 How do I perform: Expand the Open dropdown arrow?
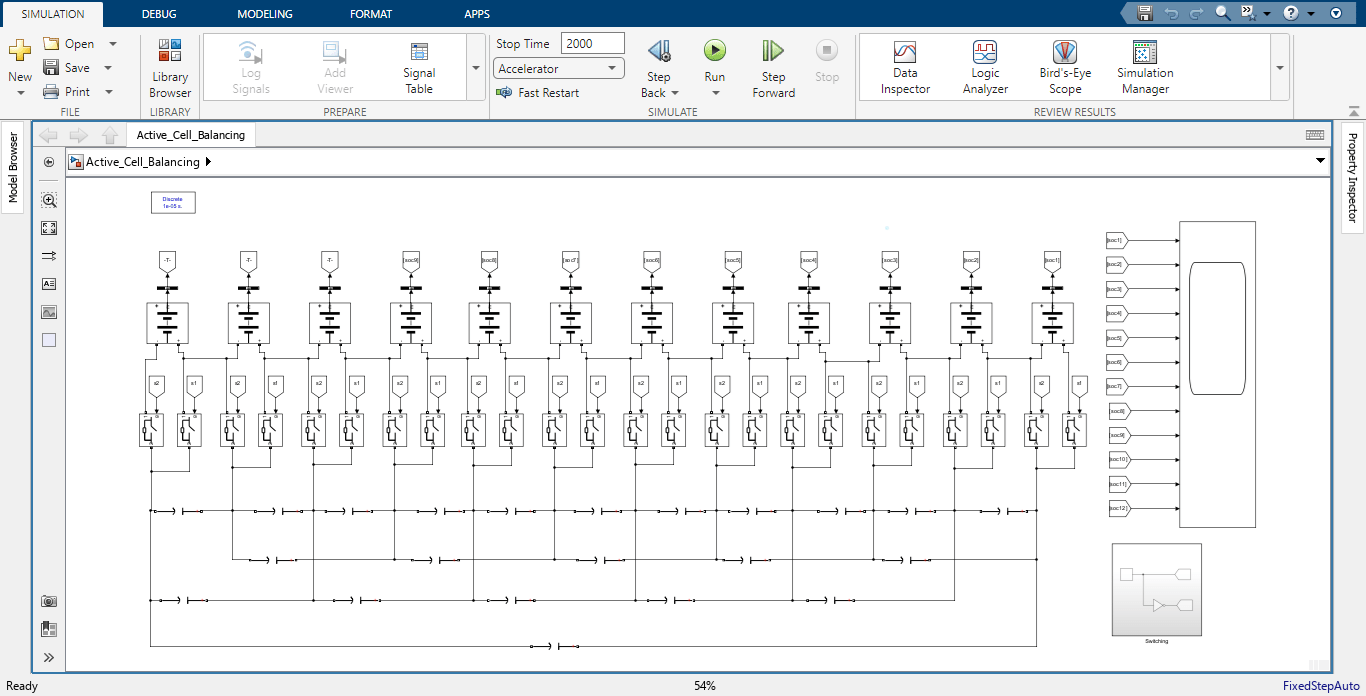113,44
